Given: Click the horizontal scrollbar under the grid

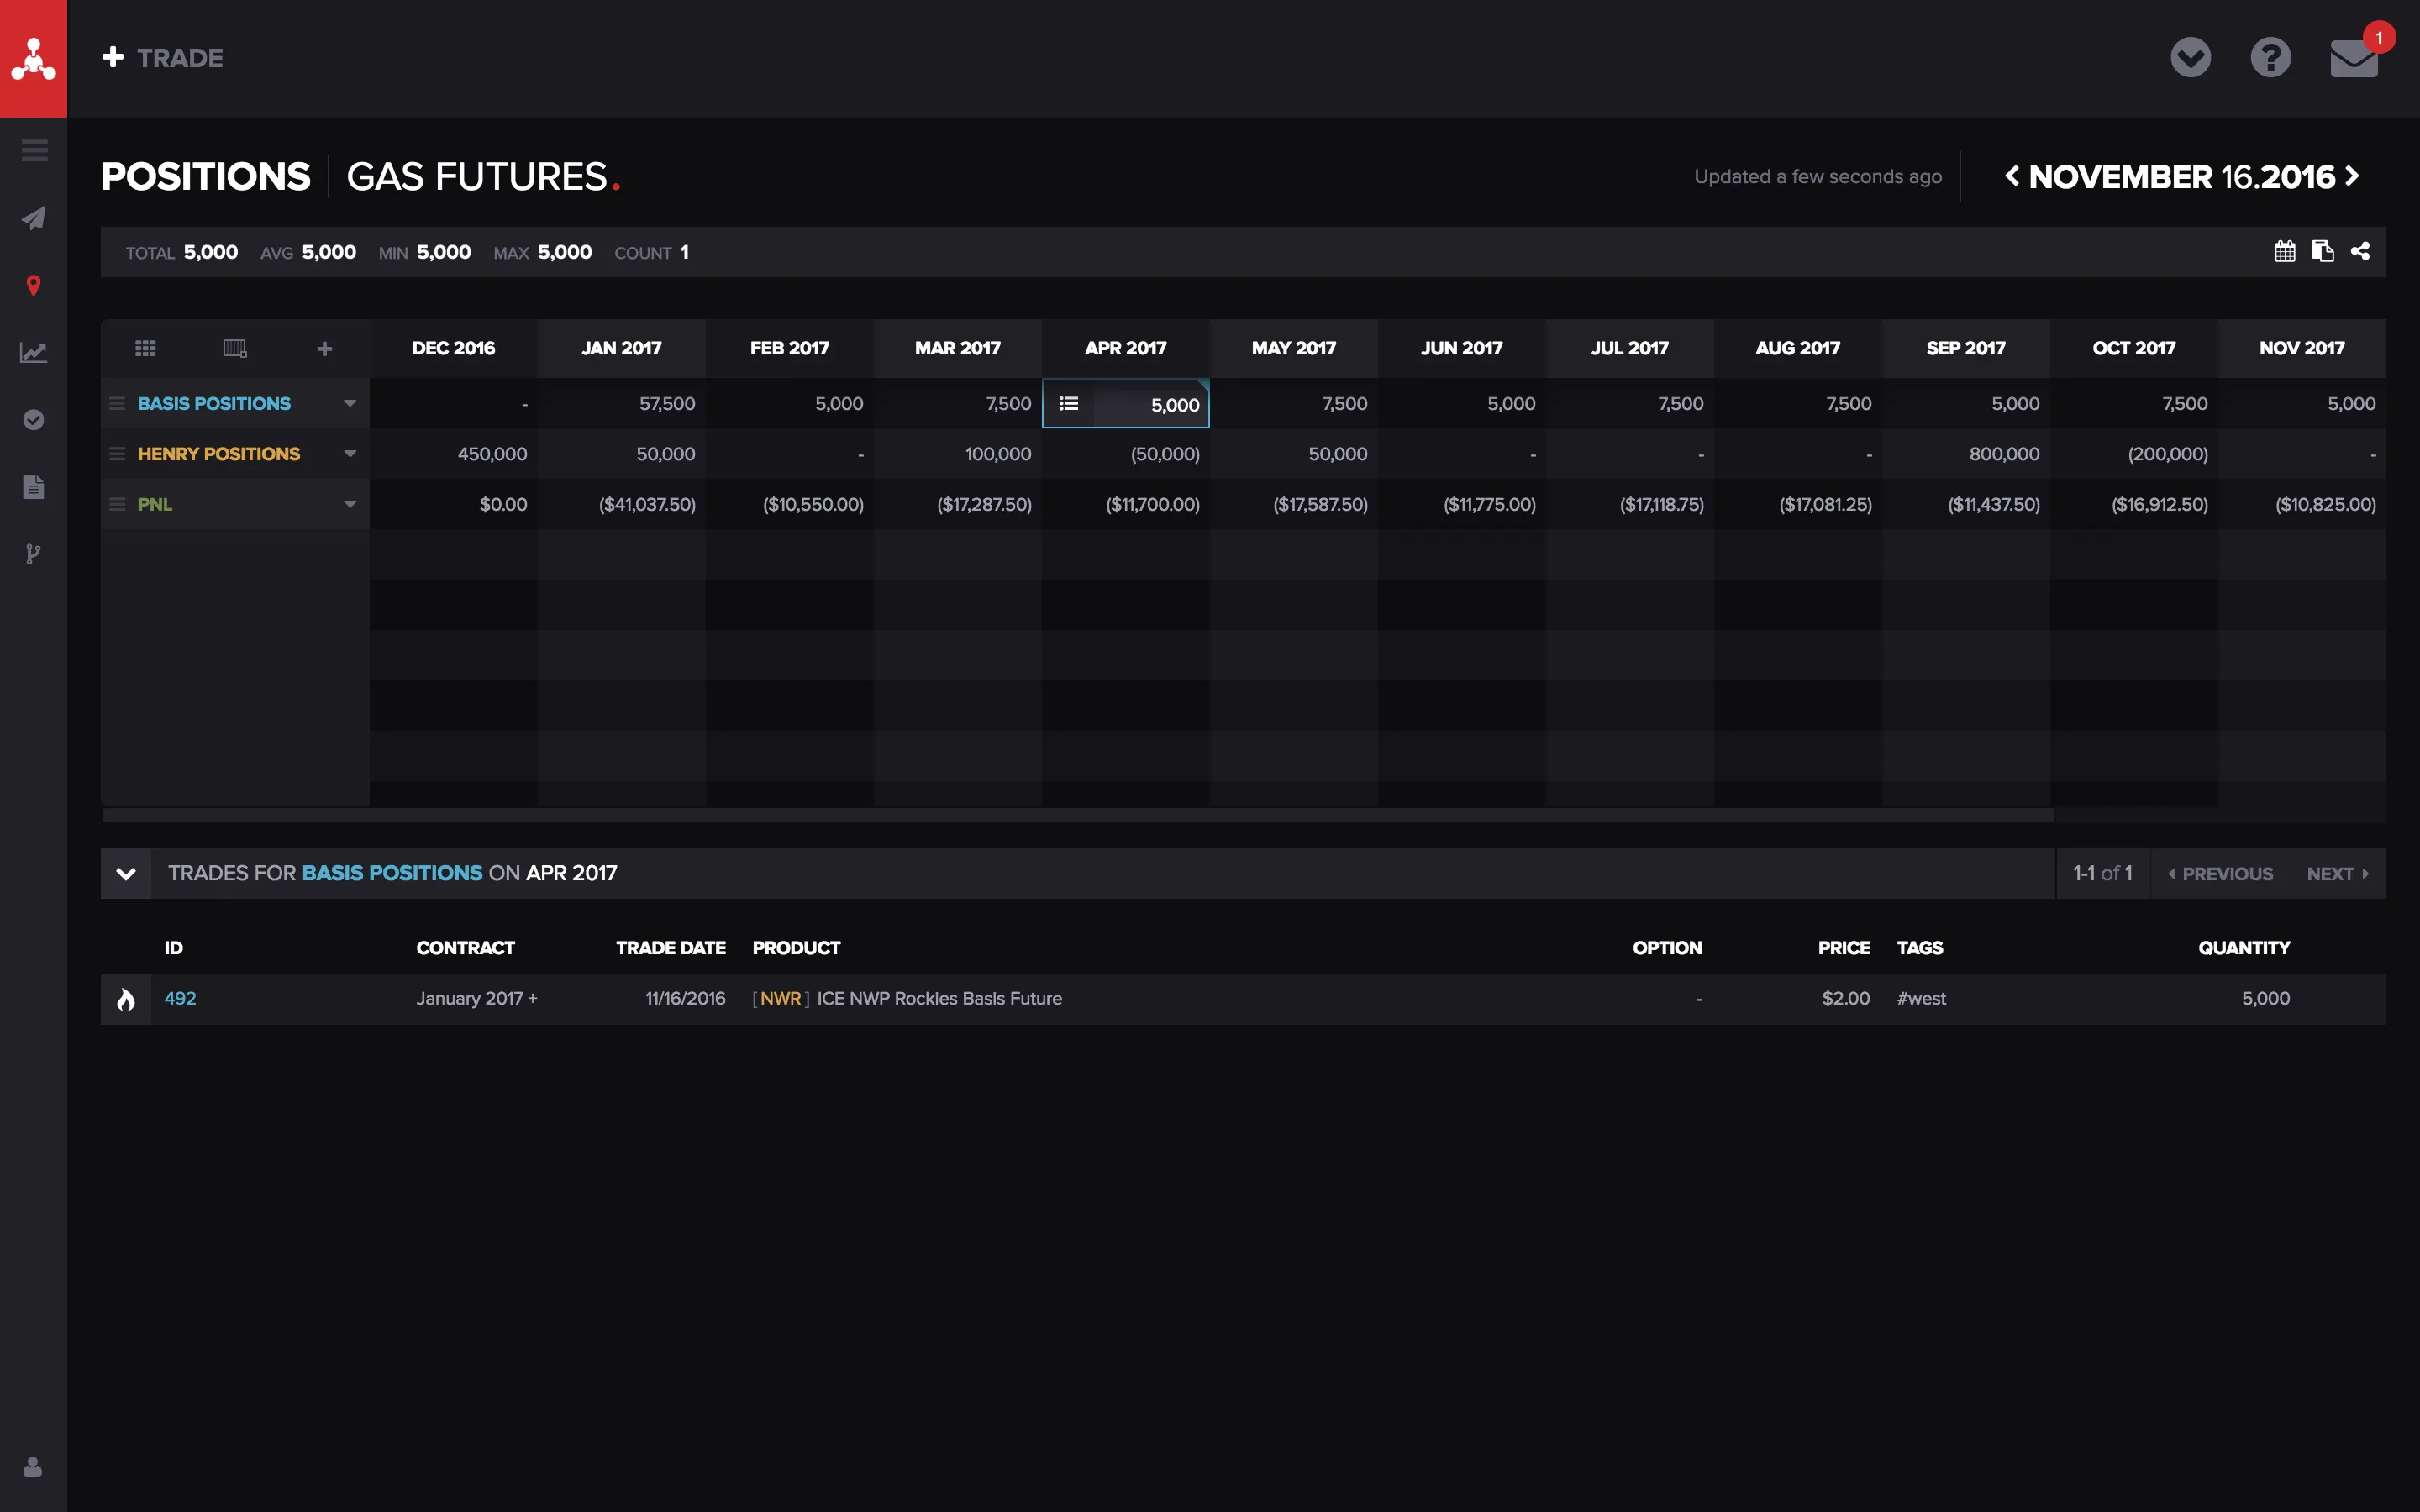Looking at the screenshot, I should click(1077, 815).
